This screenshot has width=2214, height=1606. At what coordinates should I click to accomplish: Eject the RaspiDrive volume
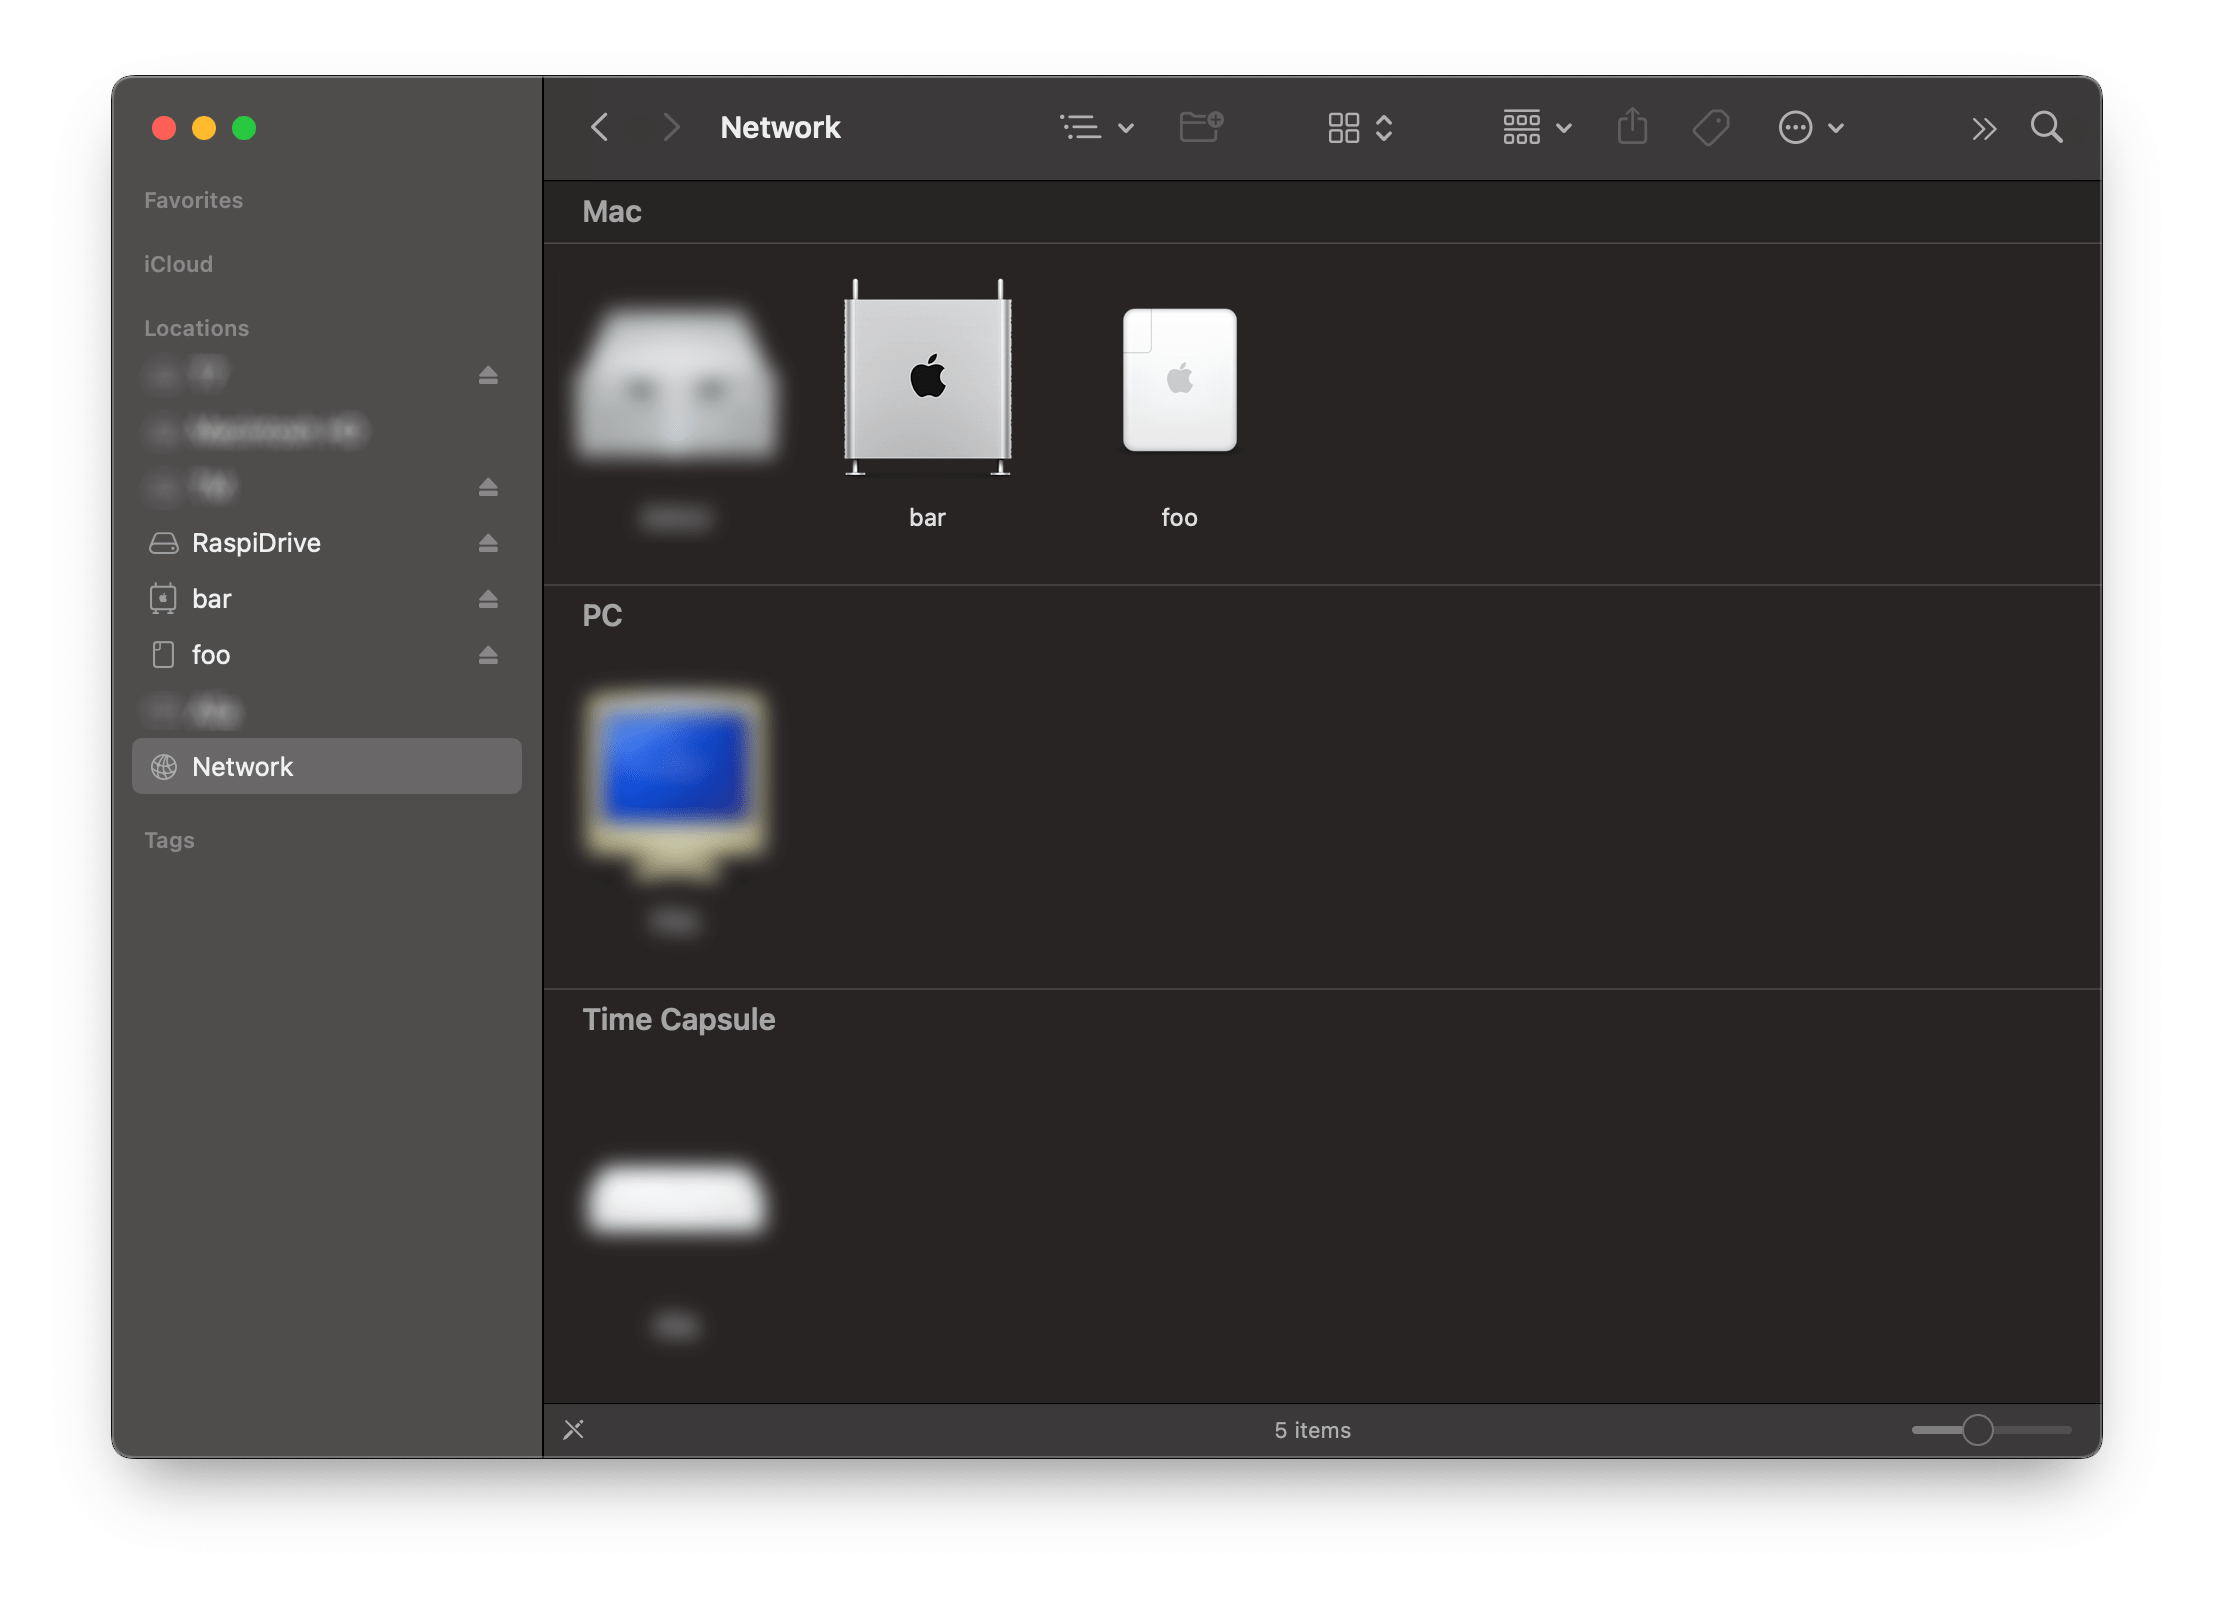[486, 542]
